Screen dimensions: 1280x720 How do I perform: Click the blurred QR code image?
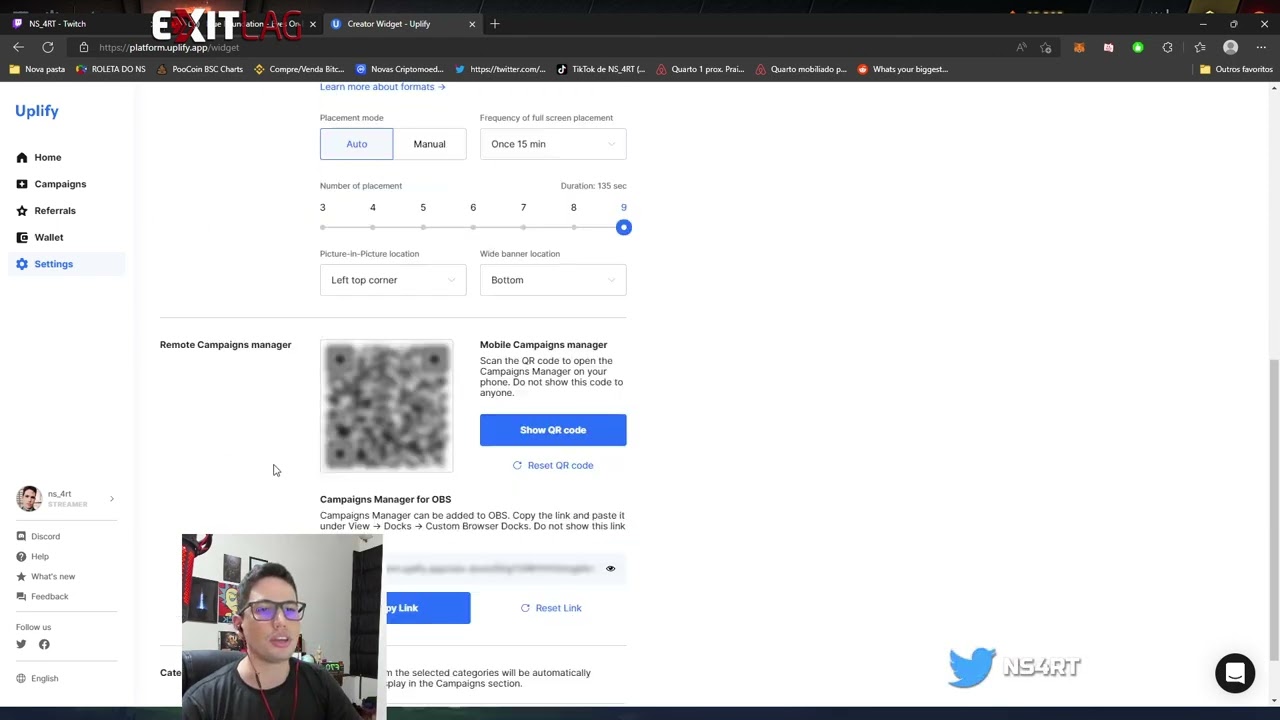(x=387, y=406)
